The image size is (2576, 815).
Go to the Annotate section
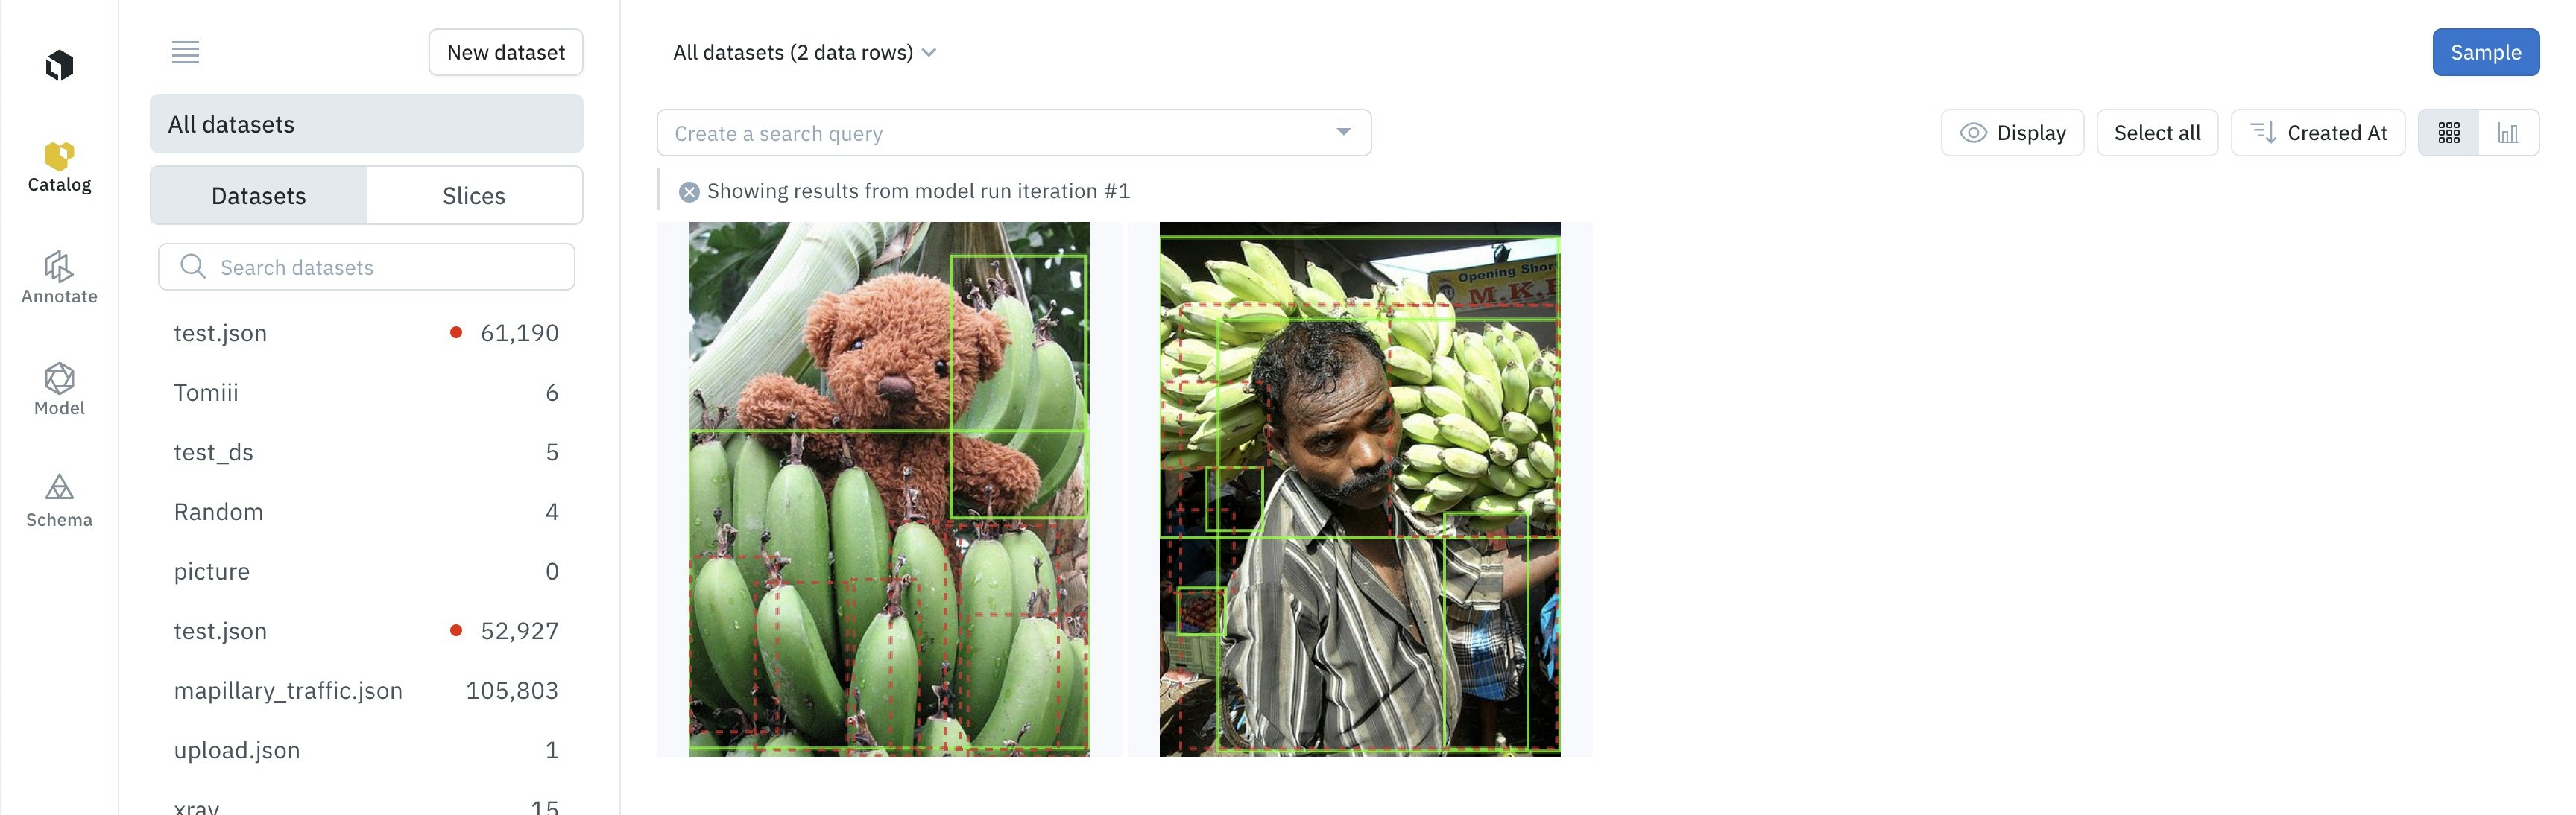coord(59,278)
